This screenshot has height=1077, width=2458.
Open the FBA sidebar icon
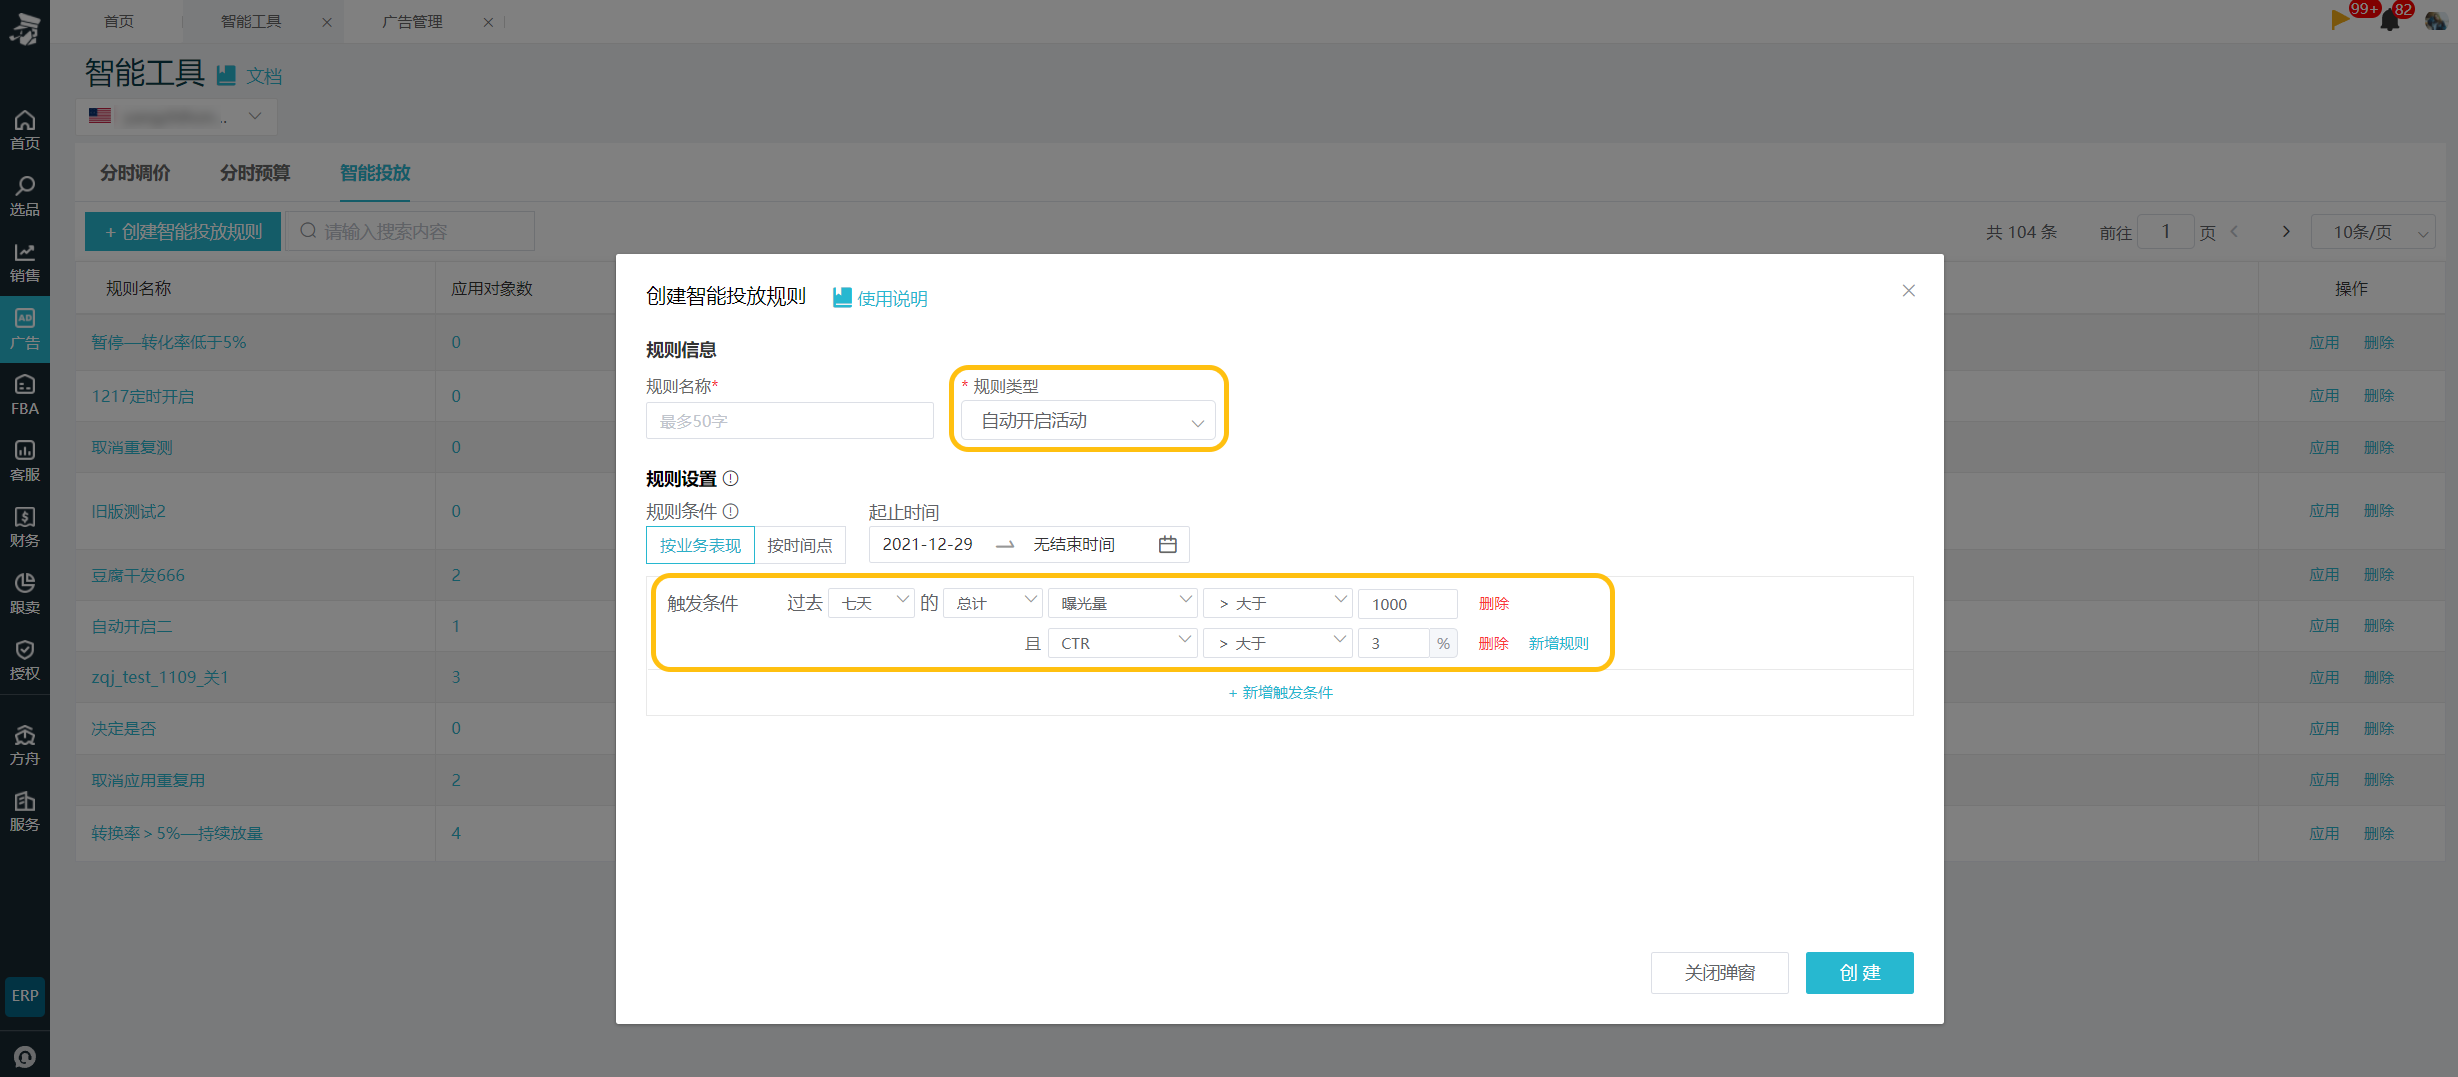coord(25,395)
